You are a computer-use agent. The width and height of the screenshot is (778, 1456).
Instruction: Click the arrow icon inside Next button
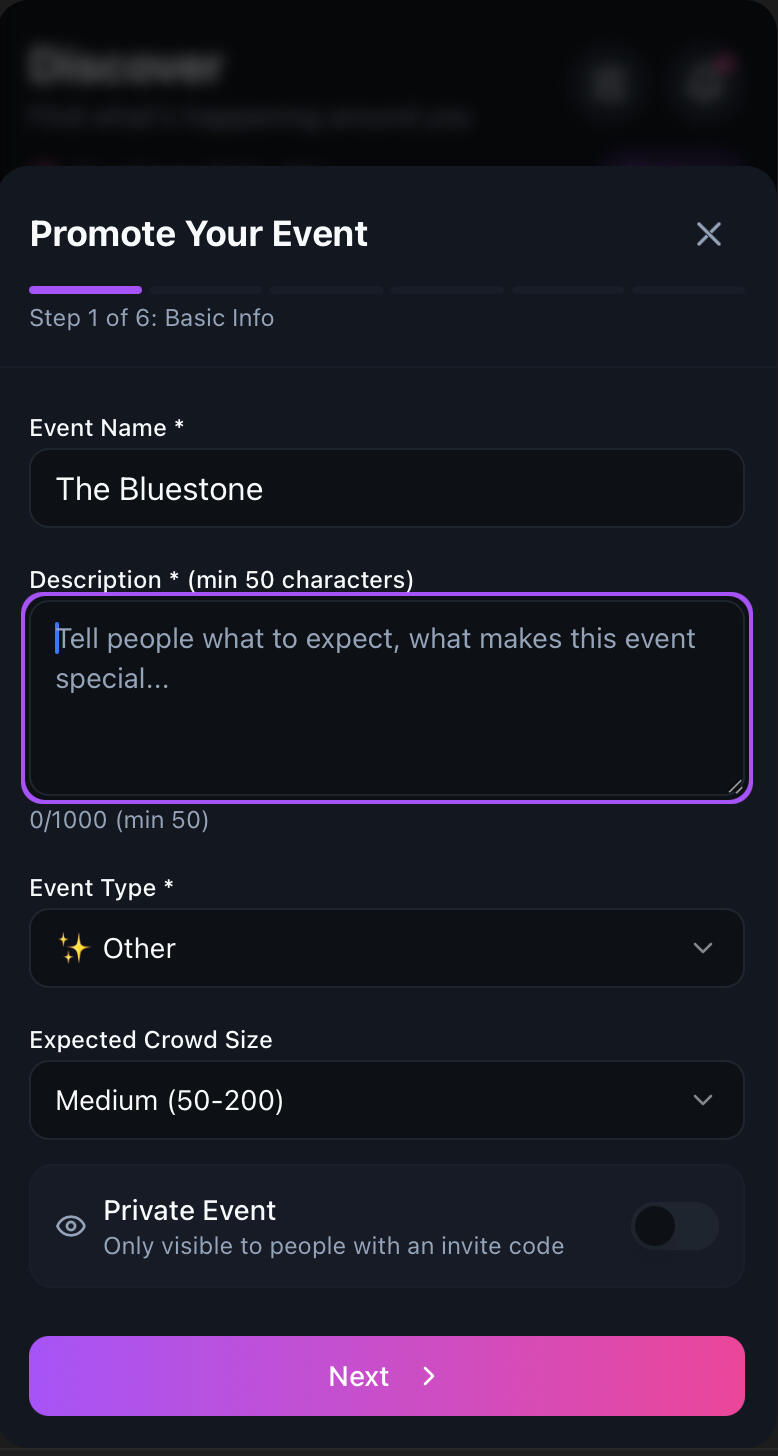(x=429, y=1376)
